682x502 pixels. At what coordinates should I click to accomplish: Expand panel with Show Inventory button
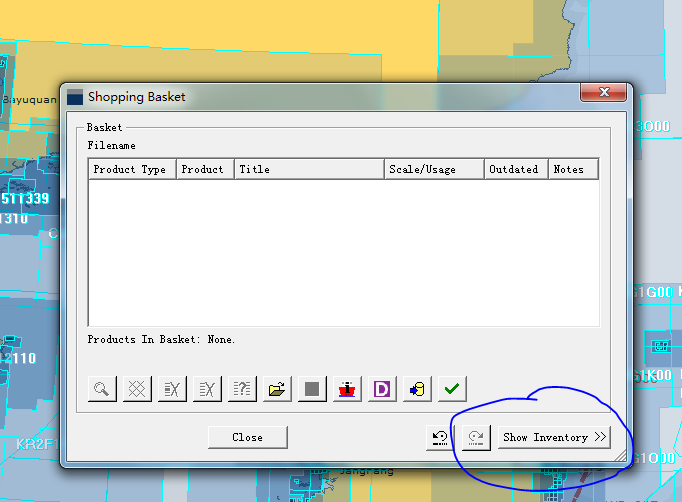(554, 438)
